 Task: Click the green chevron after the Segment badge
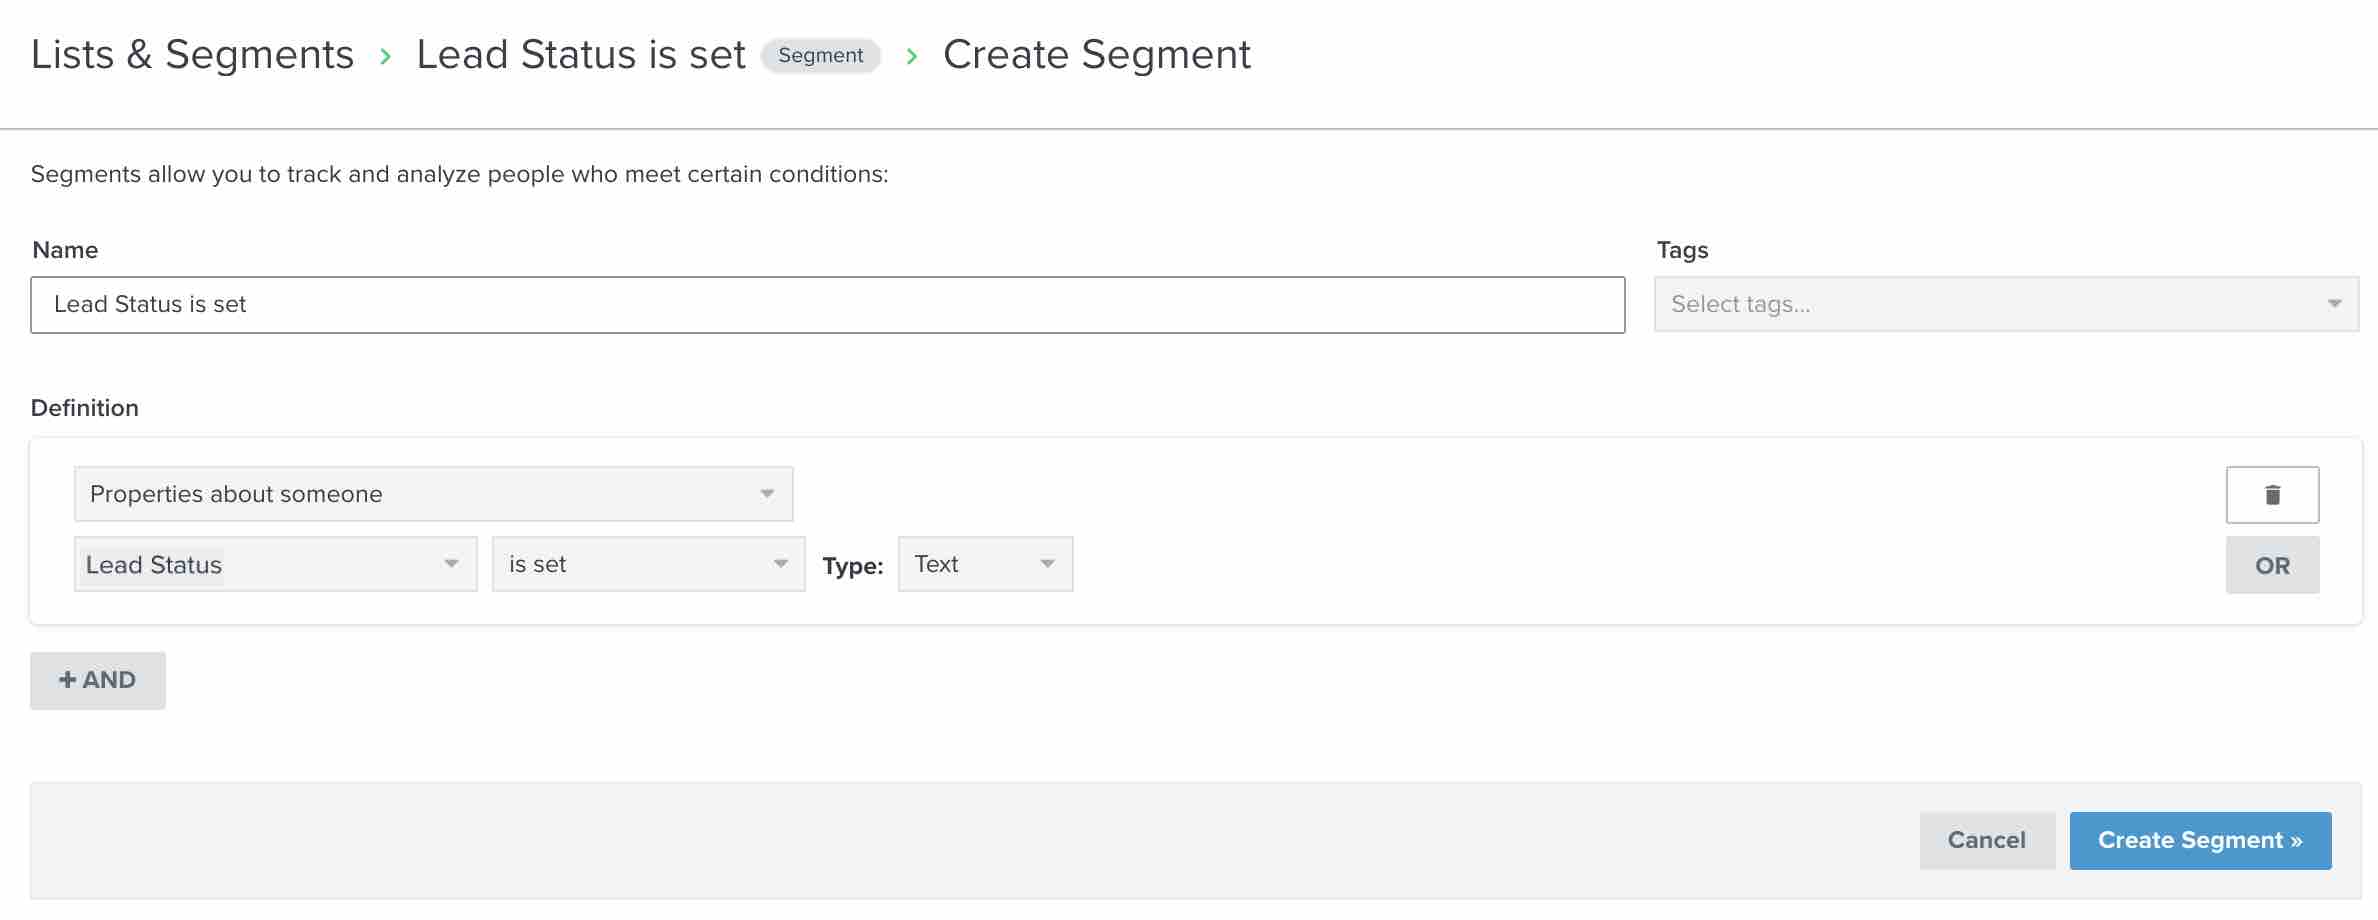(x=911, y=56)
